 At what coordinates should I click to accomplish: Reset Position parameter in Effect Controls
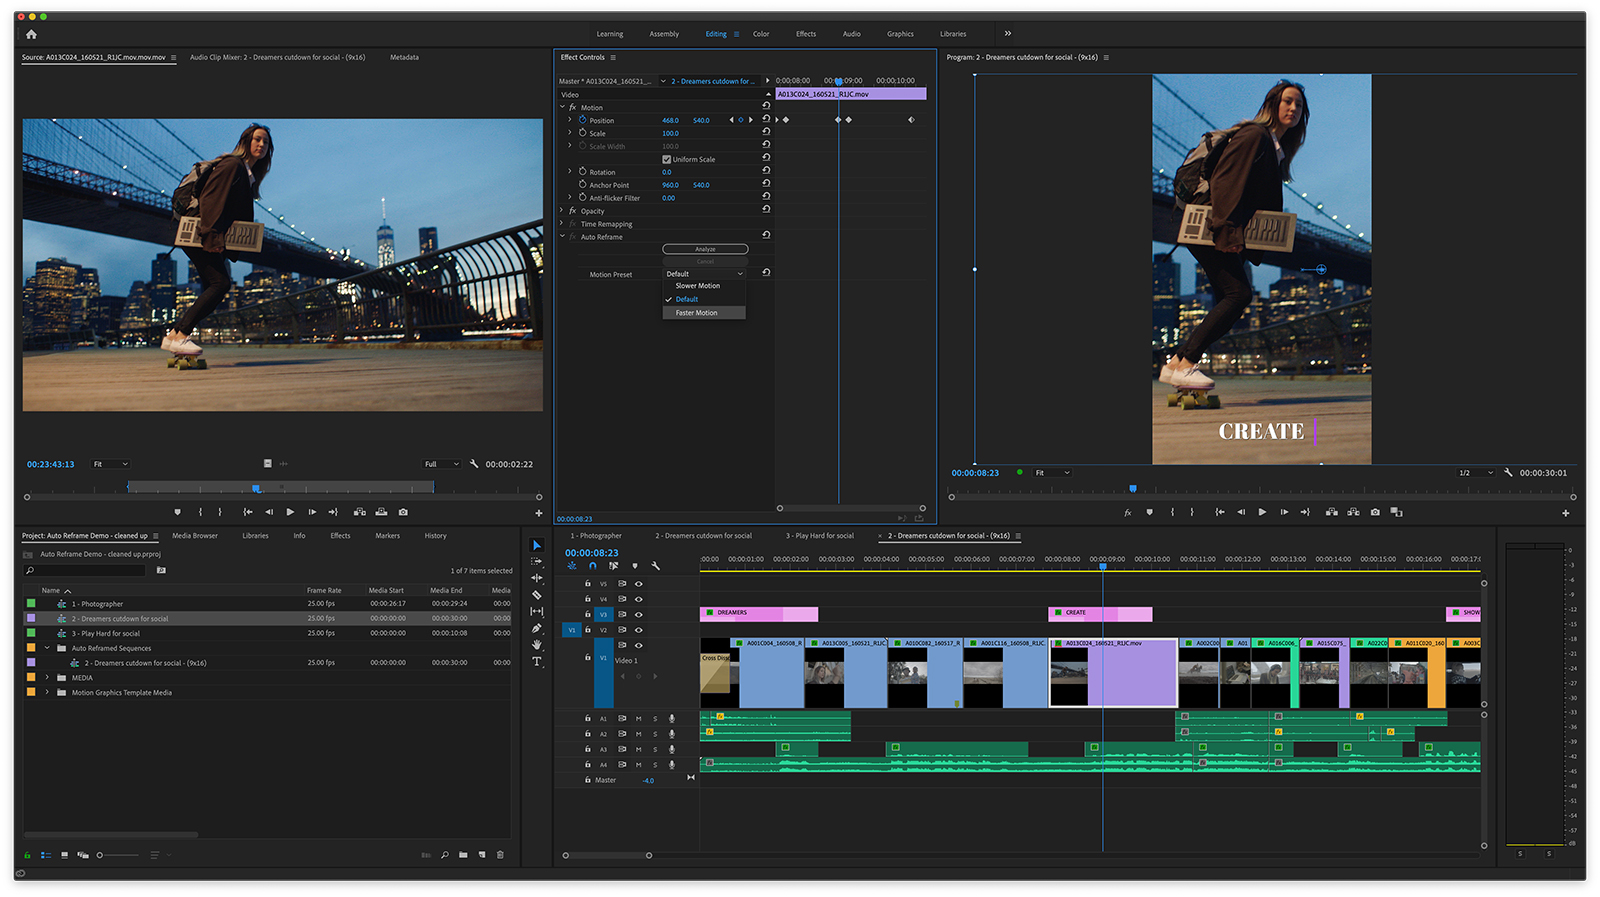click(x=766, y=120)
